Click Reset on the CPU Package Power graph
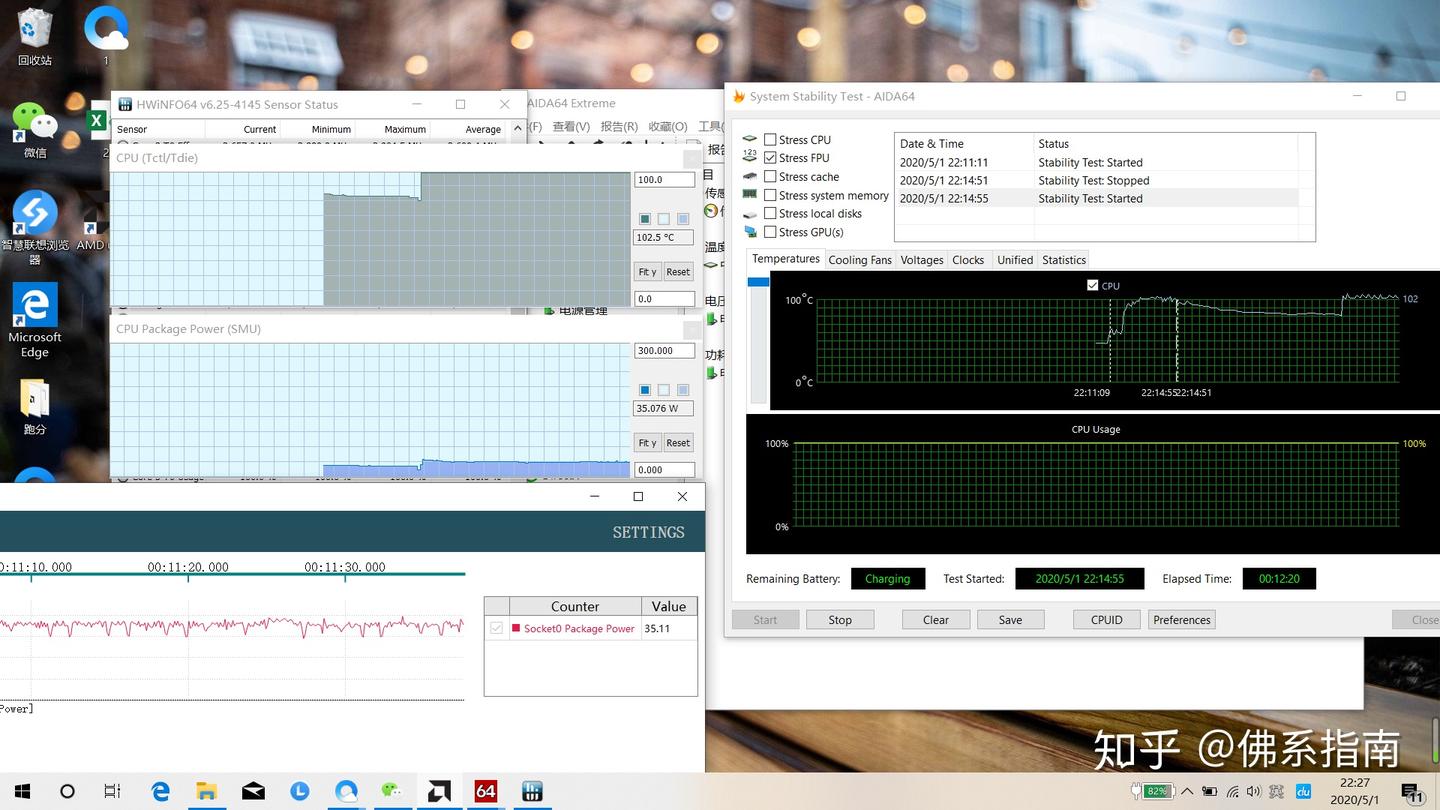Viewport: 1440px width, 810px height. pos(678,443)
